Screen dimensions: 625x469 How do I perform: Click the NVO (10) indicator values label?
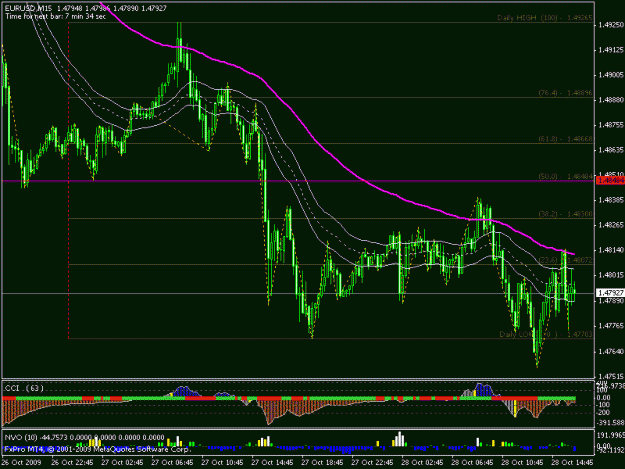pyautogui.click(x=85, y=438)
